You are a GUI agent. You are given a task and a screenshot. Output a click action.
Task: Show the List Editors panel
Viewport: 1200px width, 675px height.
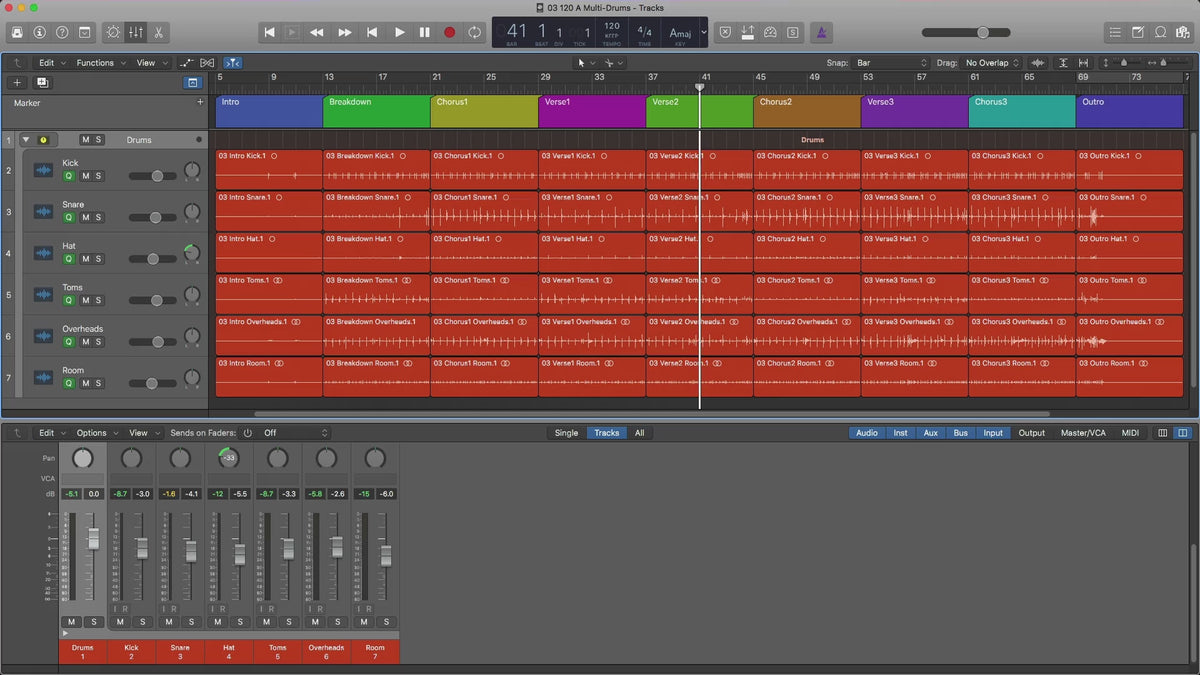click(1115, 32)
